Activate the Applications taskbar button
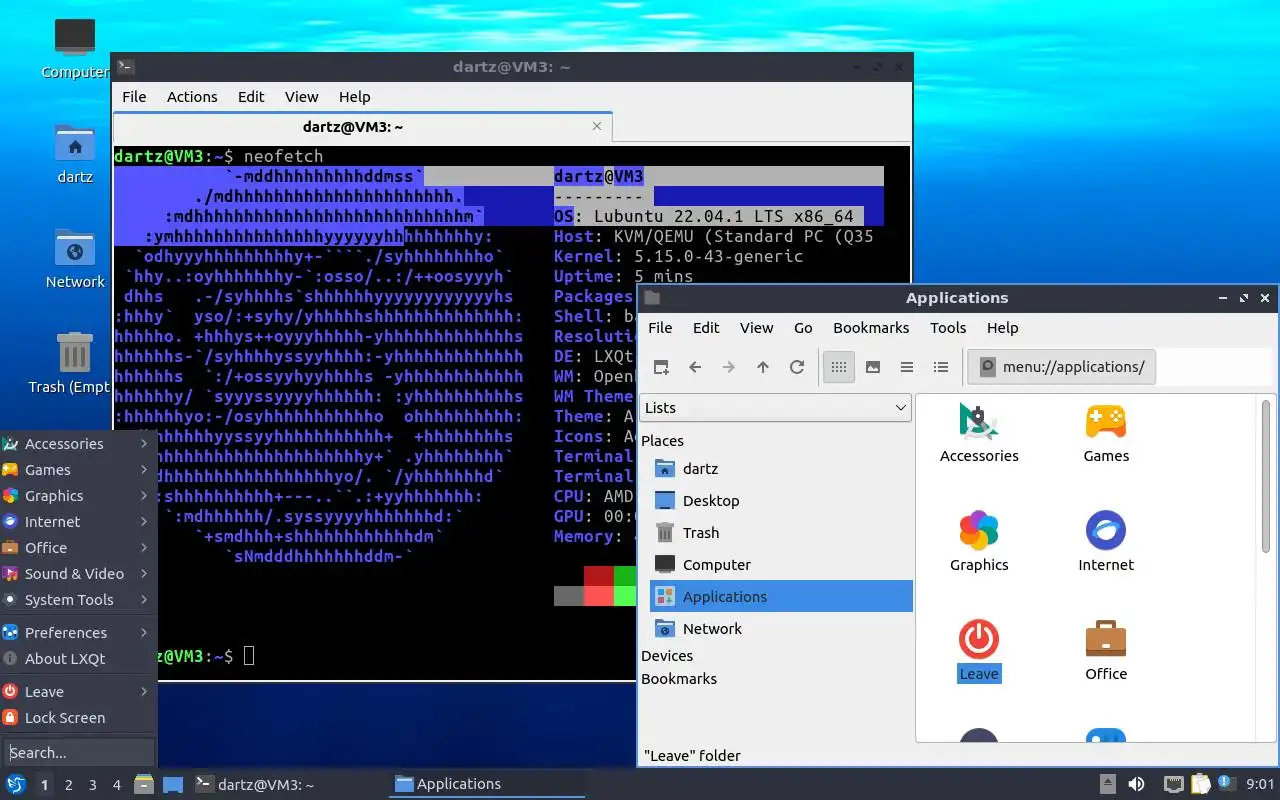 [x=487, y=784]
